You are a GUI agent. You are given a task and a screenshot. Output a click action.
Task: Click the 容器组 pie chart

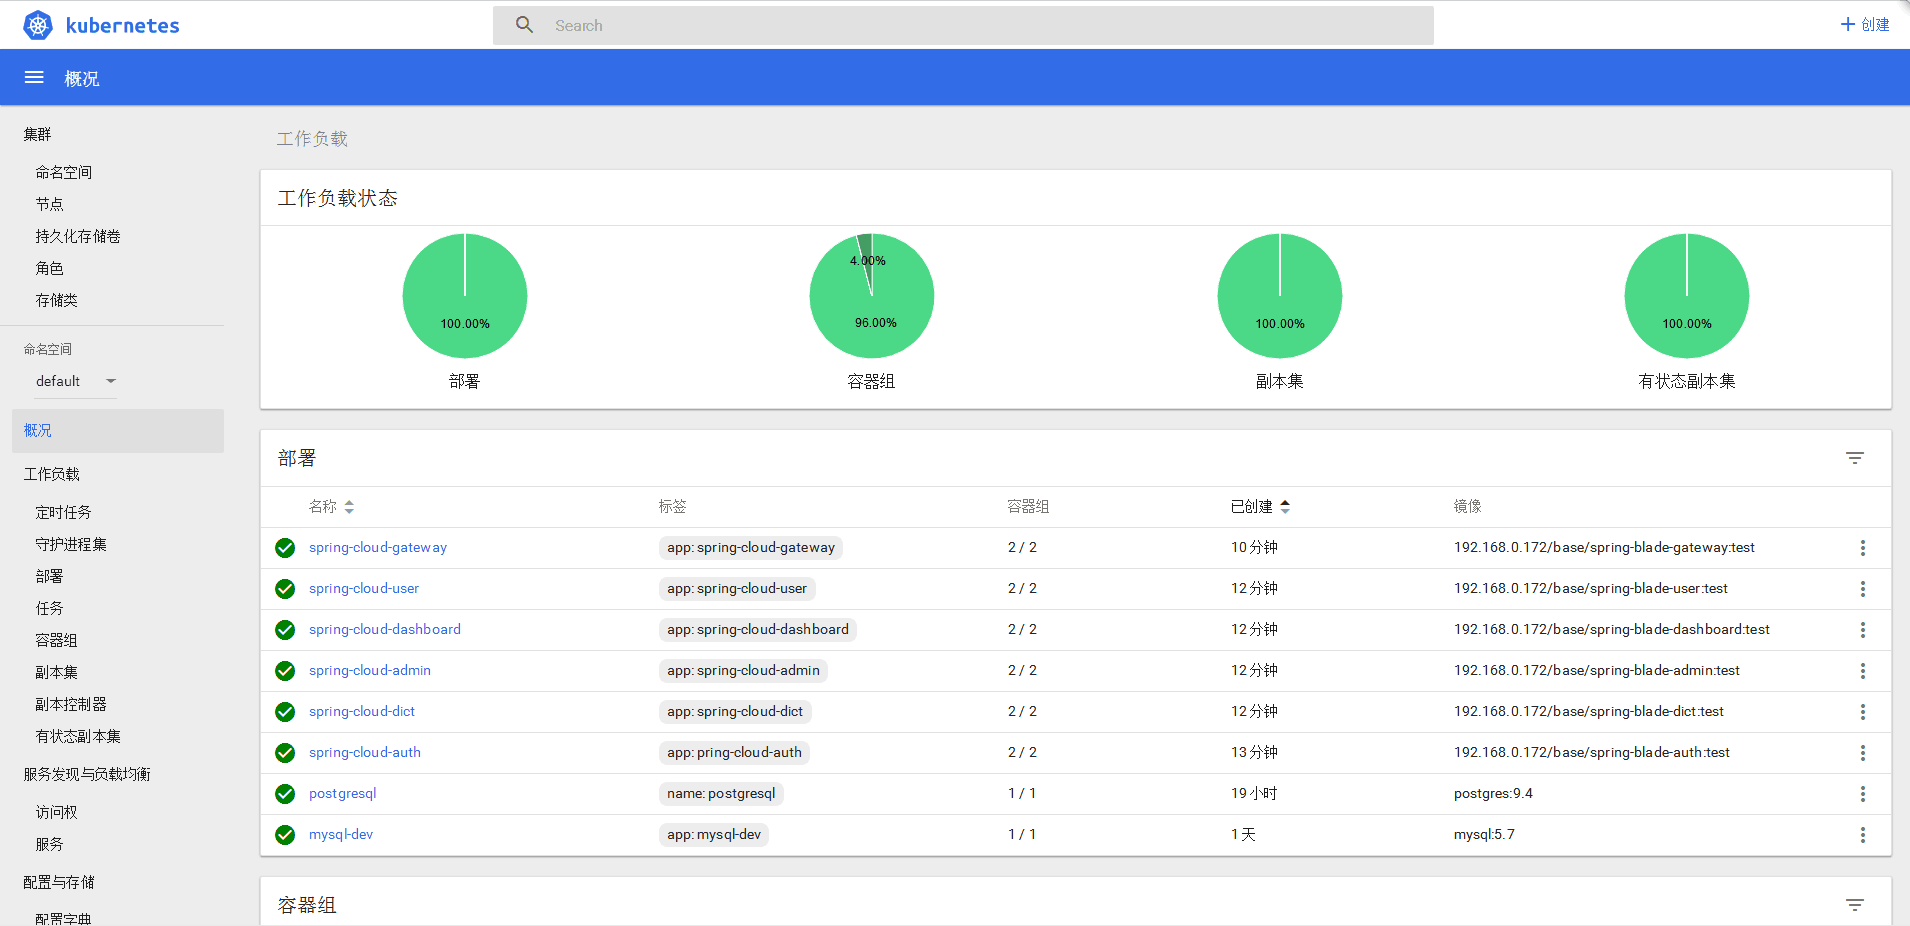point(872,296)
